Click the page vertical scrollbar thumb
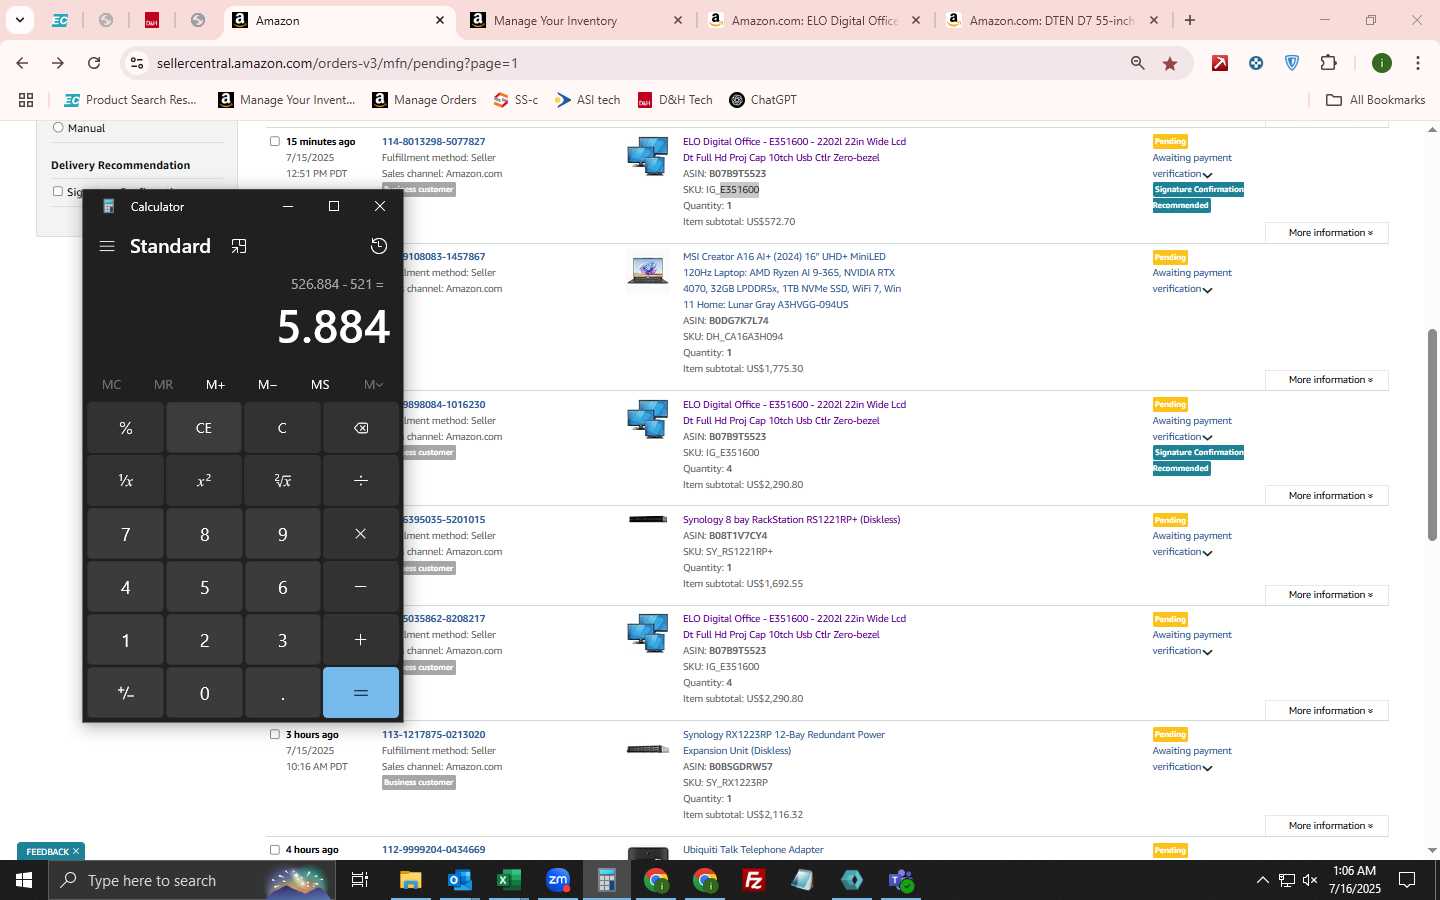This screenshot has height=900, width=1440. coord(1432,435)
